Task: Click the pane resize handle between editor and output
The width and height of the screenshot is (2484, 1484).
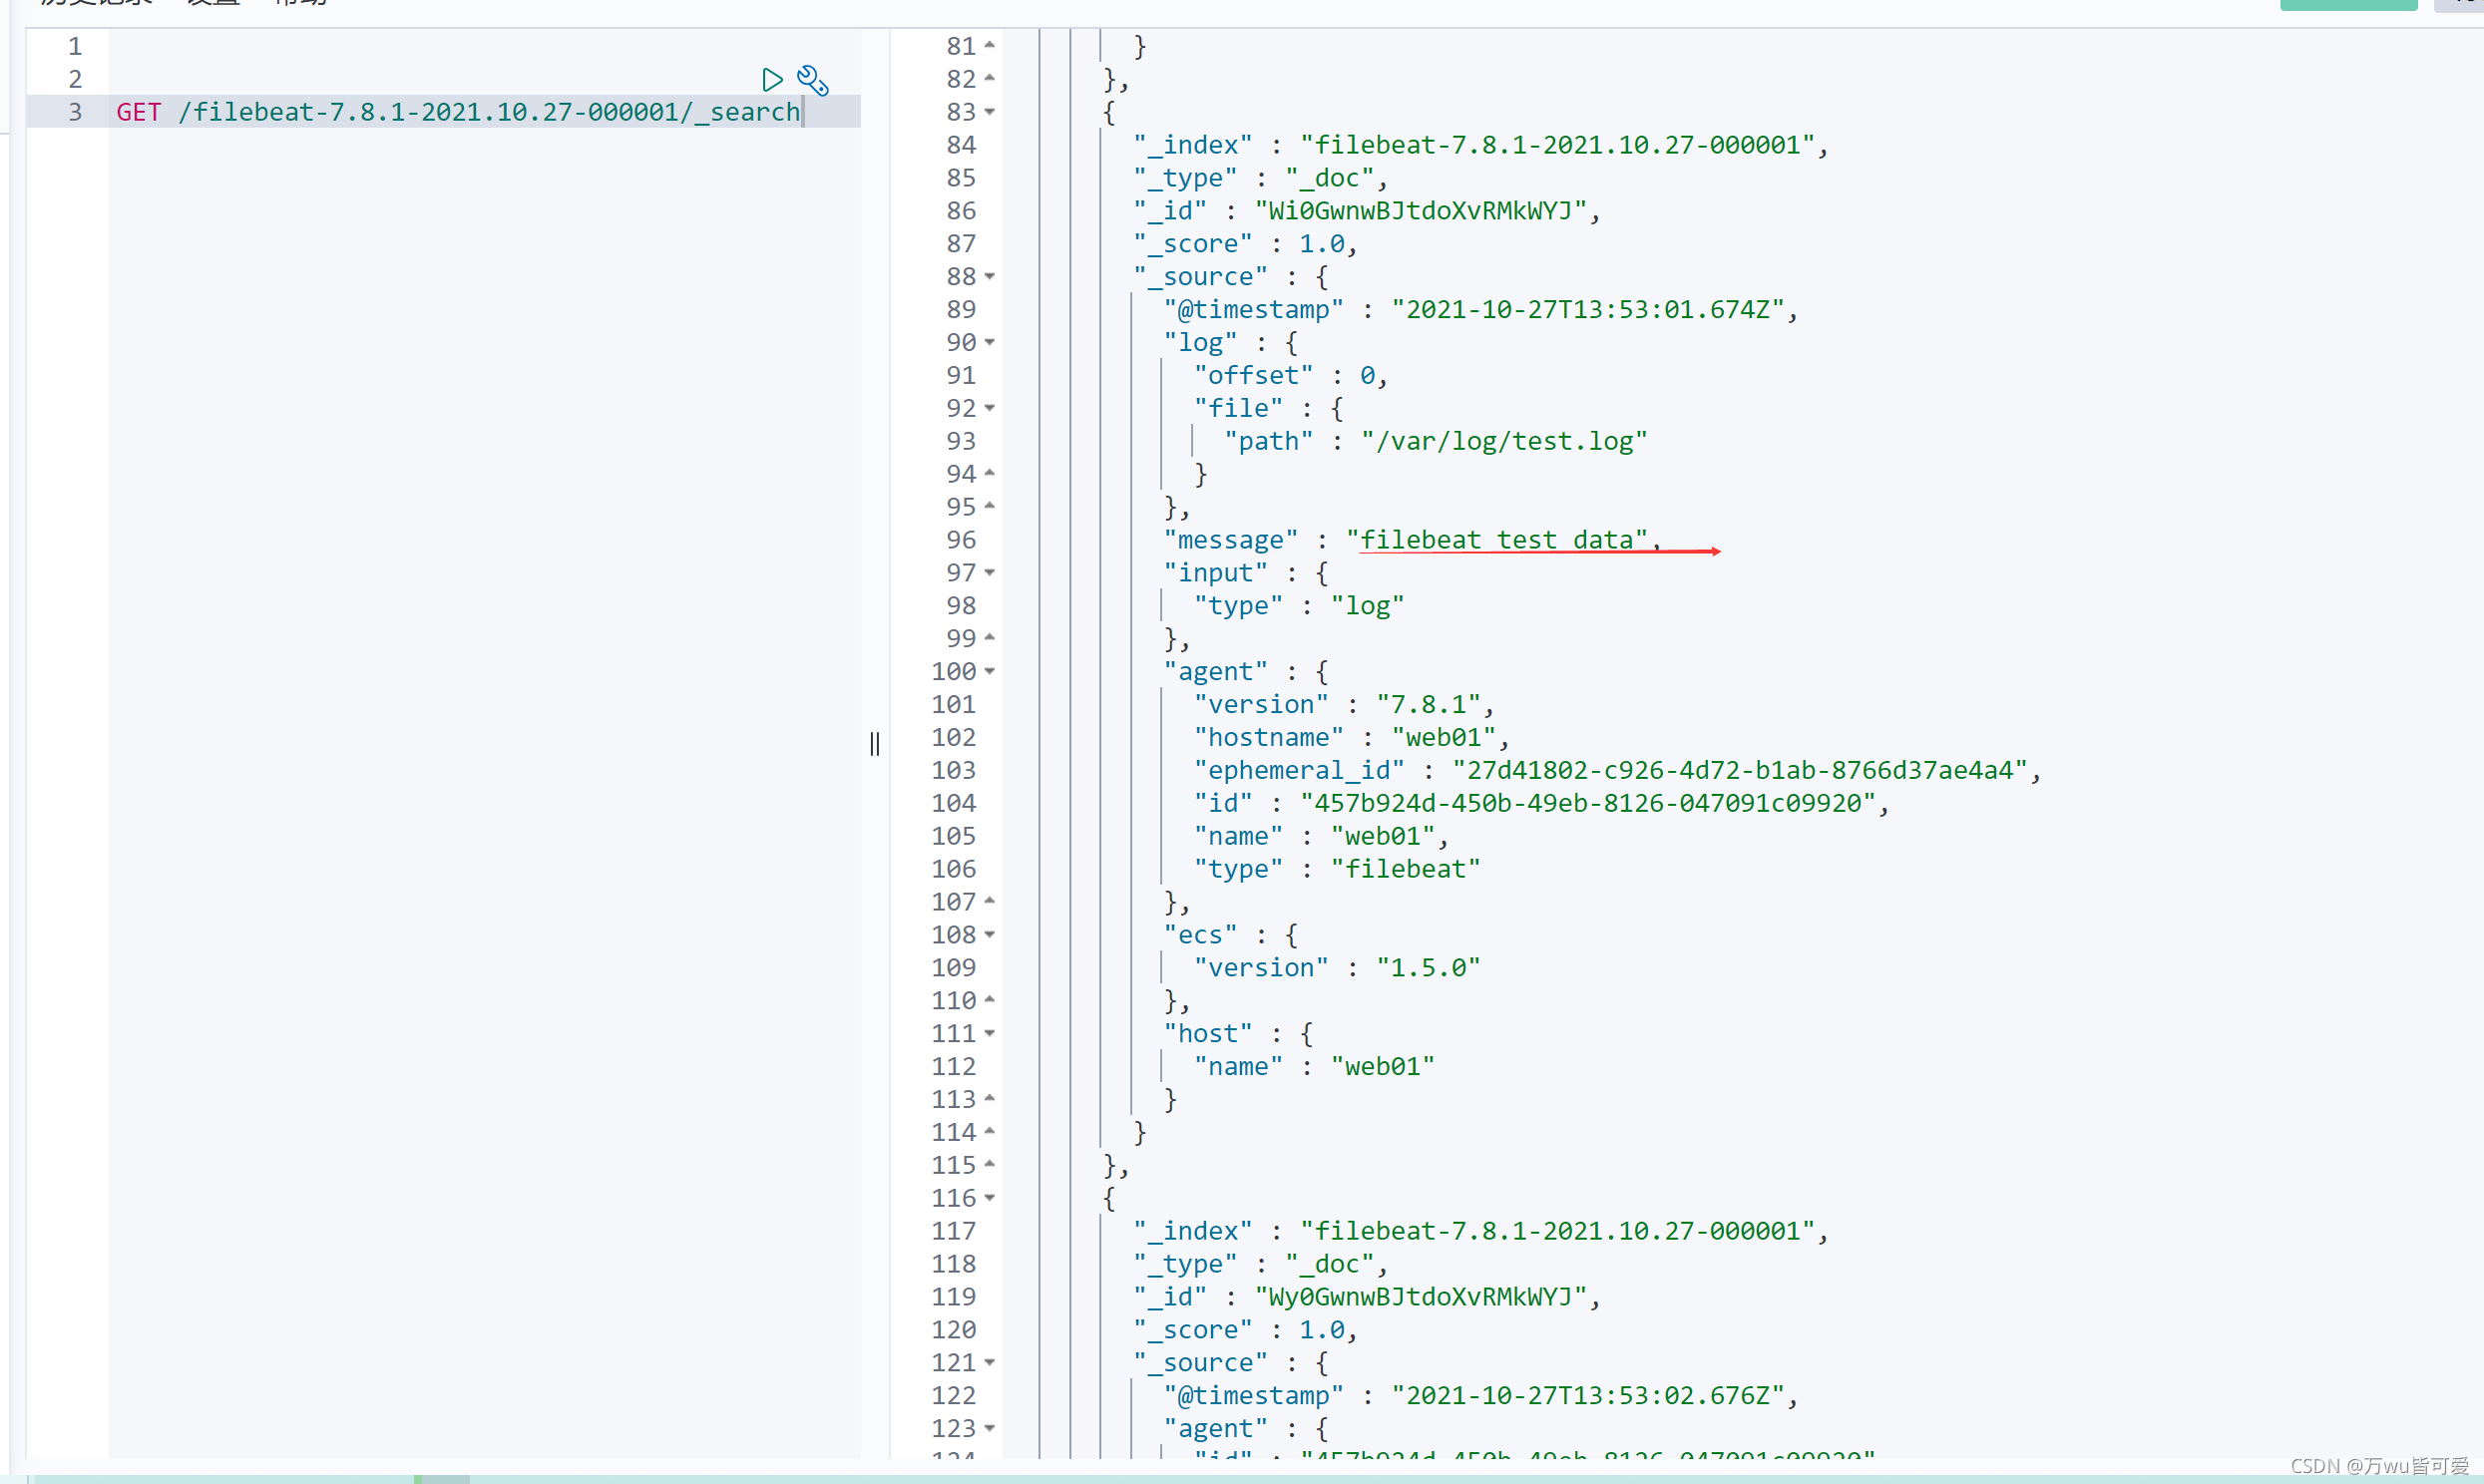Action: [875, 743]
